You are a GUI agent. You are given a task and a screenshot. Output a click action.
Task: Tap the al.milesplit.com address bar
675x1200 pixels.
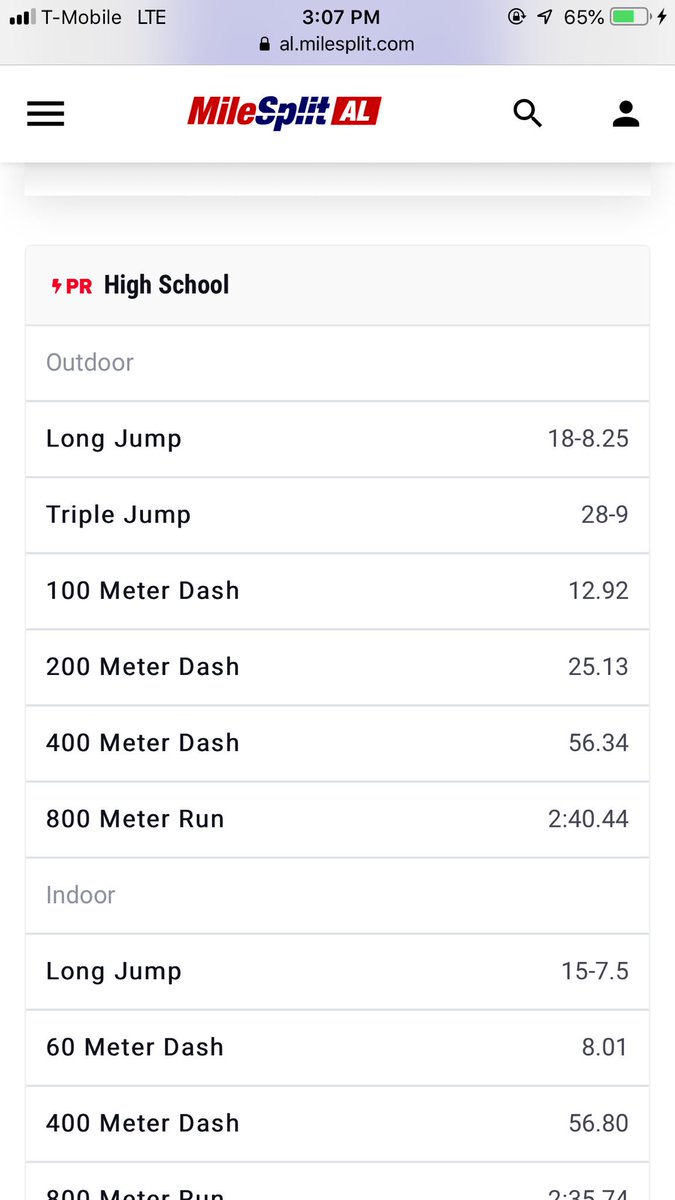tap(337, 44)
